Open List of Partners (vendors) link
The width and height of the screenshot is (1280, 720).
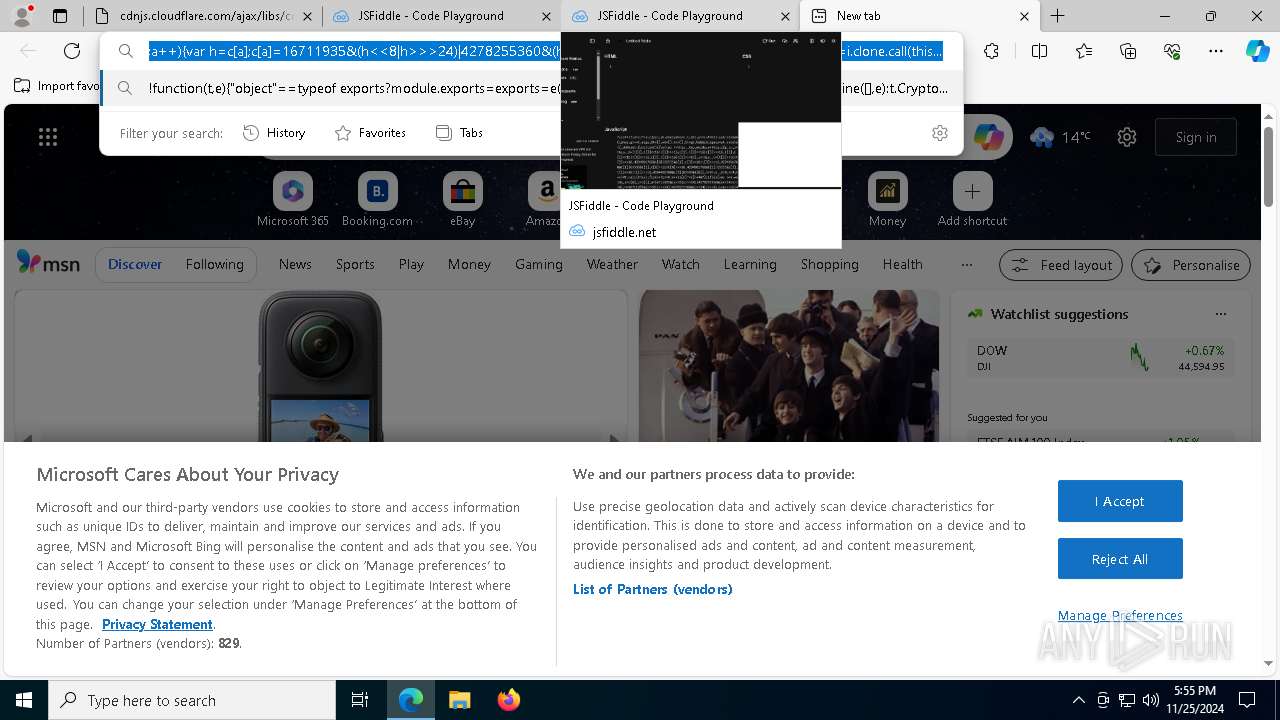point(652,589)
